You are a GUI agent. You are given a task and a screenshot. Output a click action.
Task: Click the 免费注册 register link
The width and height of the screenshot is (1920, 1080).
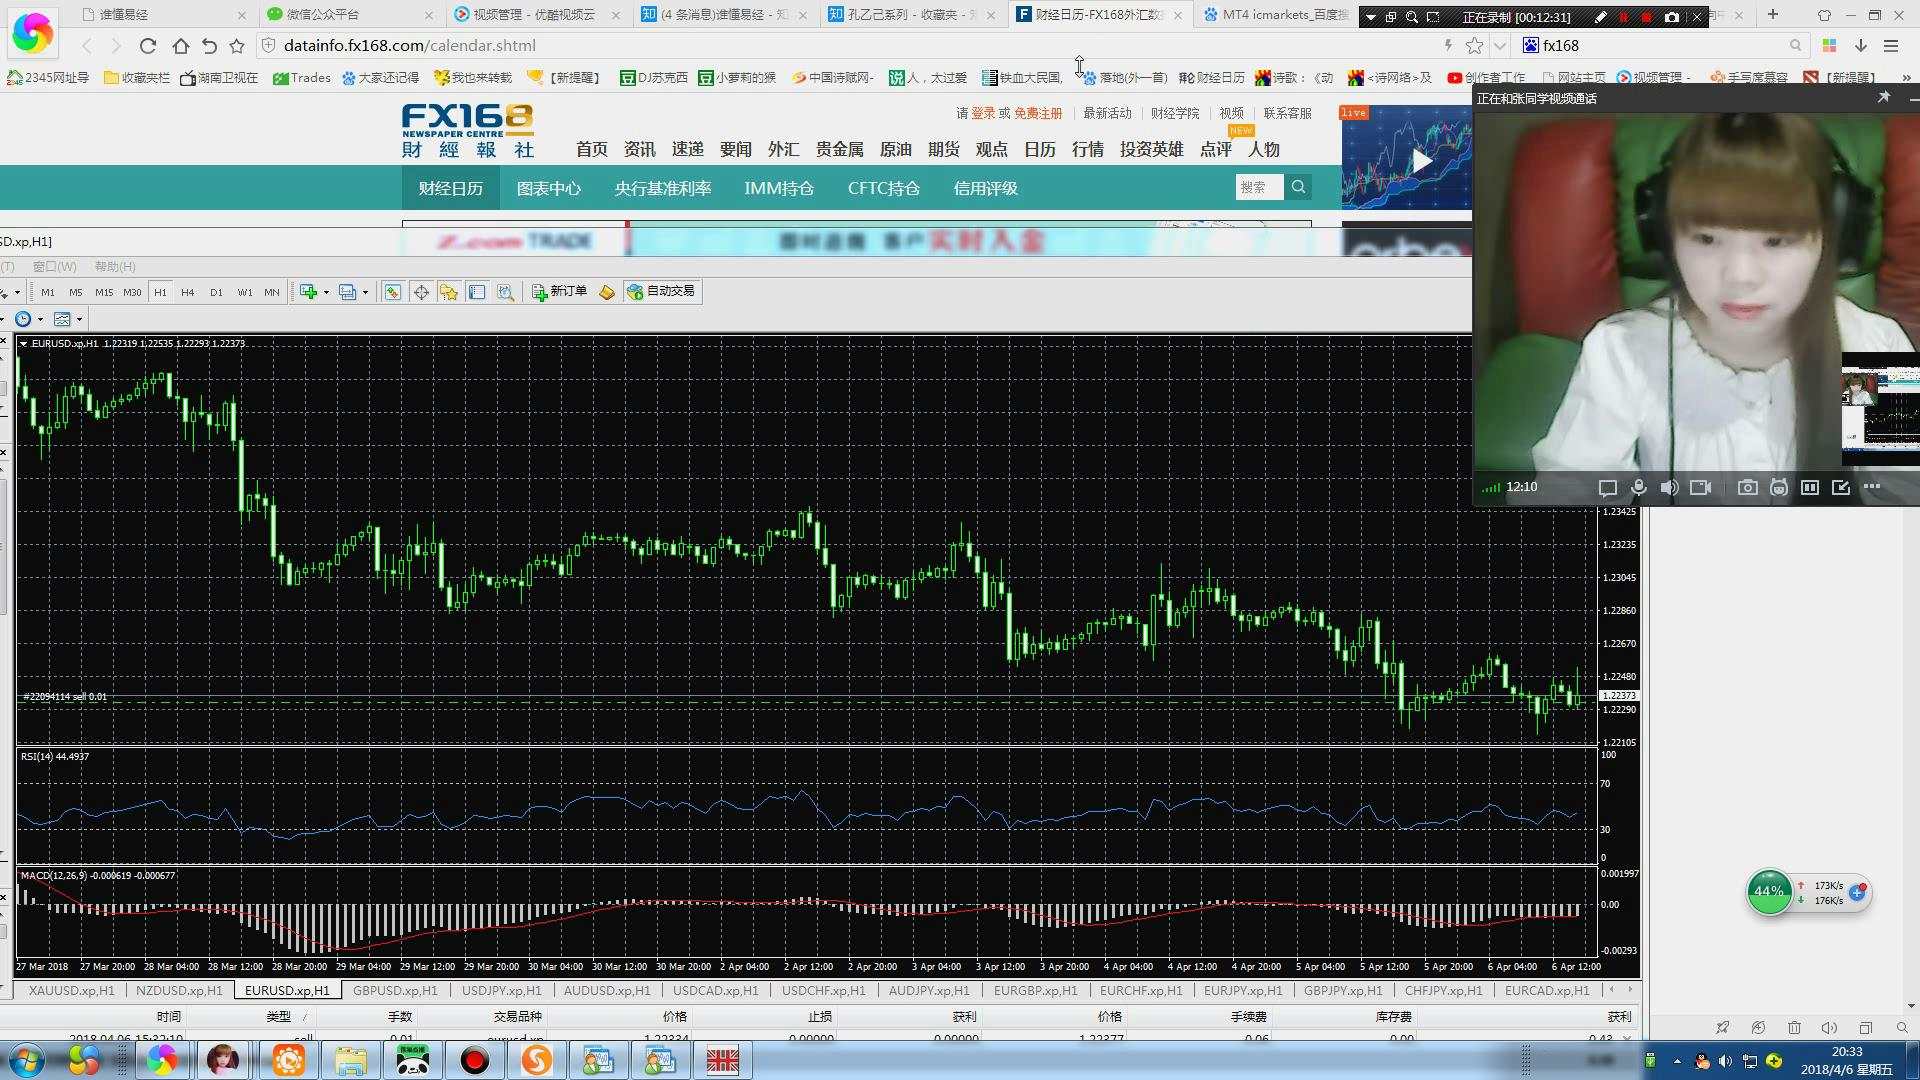click(1038, 113)
